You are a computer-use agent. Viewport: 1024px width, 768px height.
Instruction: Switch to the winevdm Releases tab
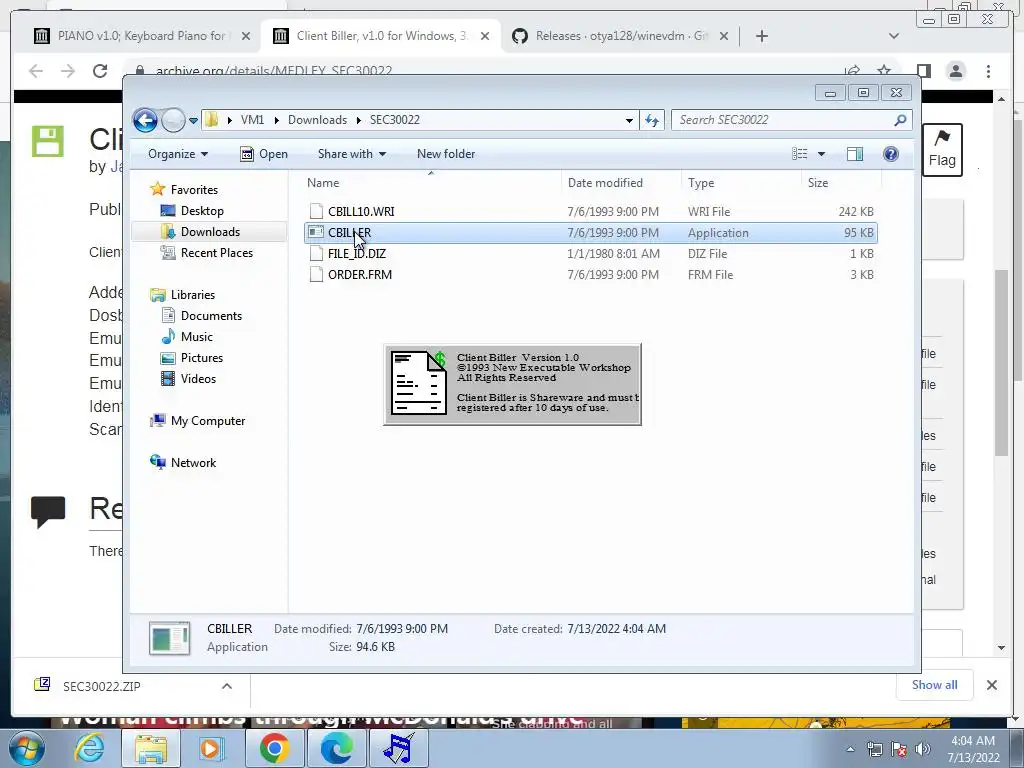610,36
